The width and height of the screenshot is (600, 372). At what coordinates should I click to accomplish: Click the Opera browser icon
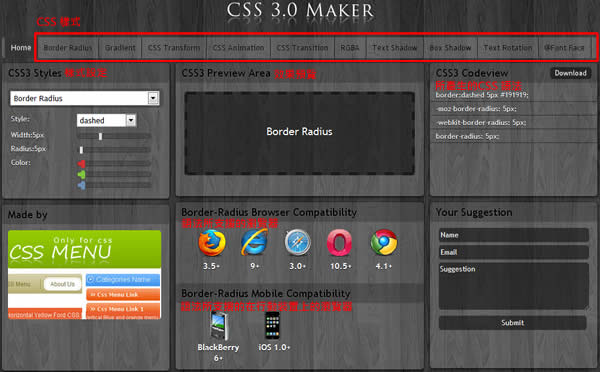coord(339,243)
